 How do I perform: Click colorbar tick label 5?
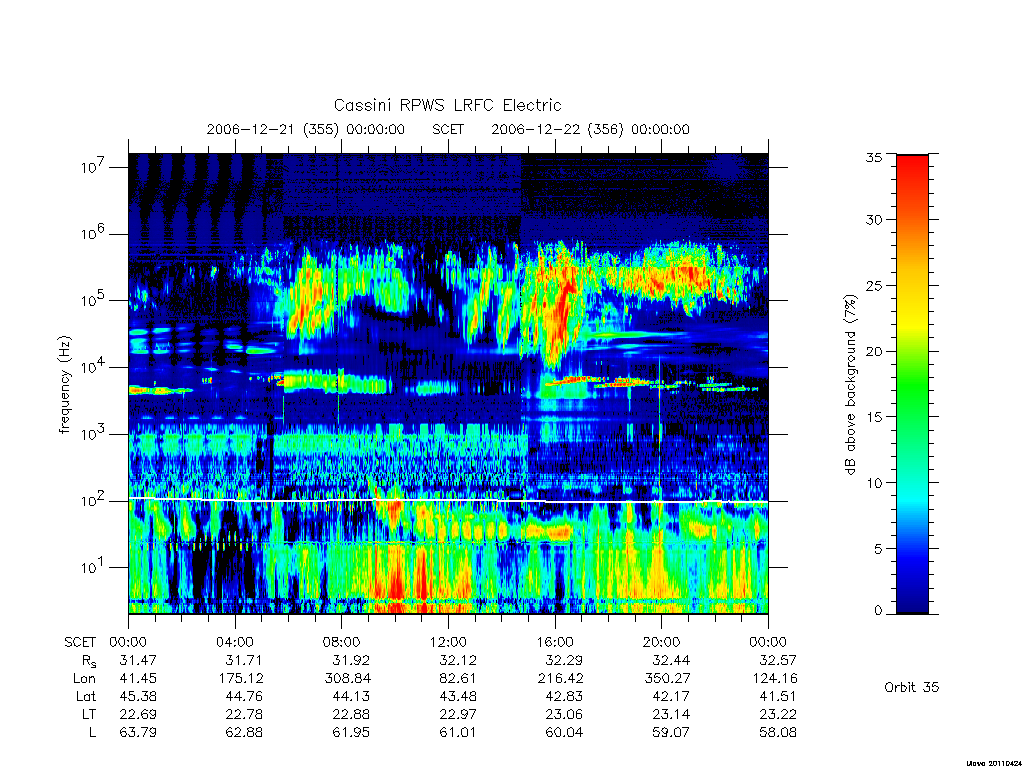(x=878, y=549)
